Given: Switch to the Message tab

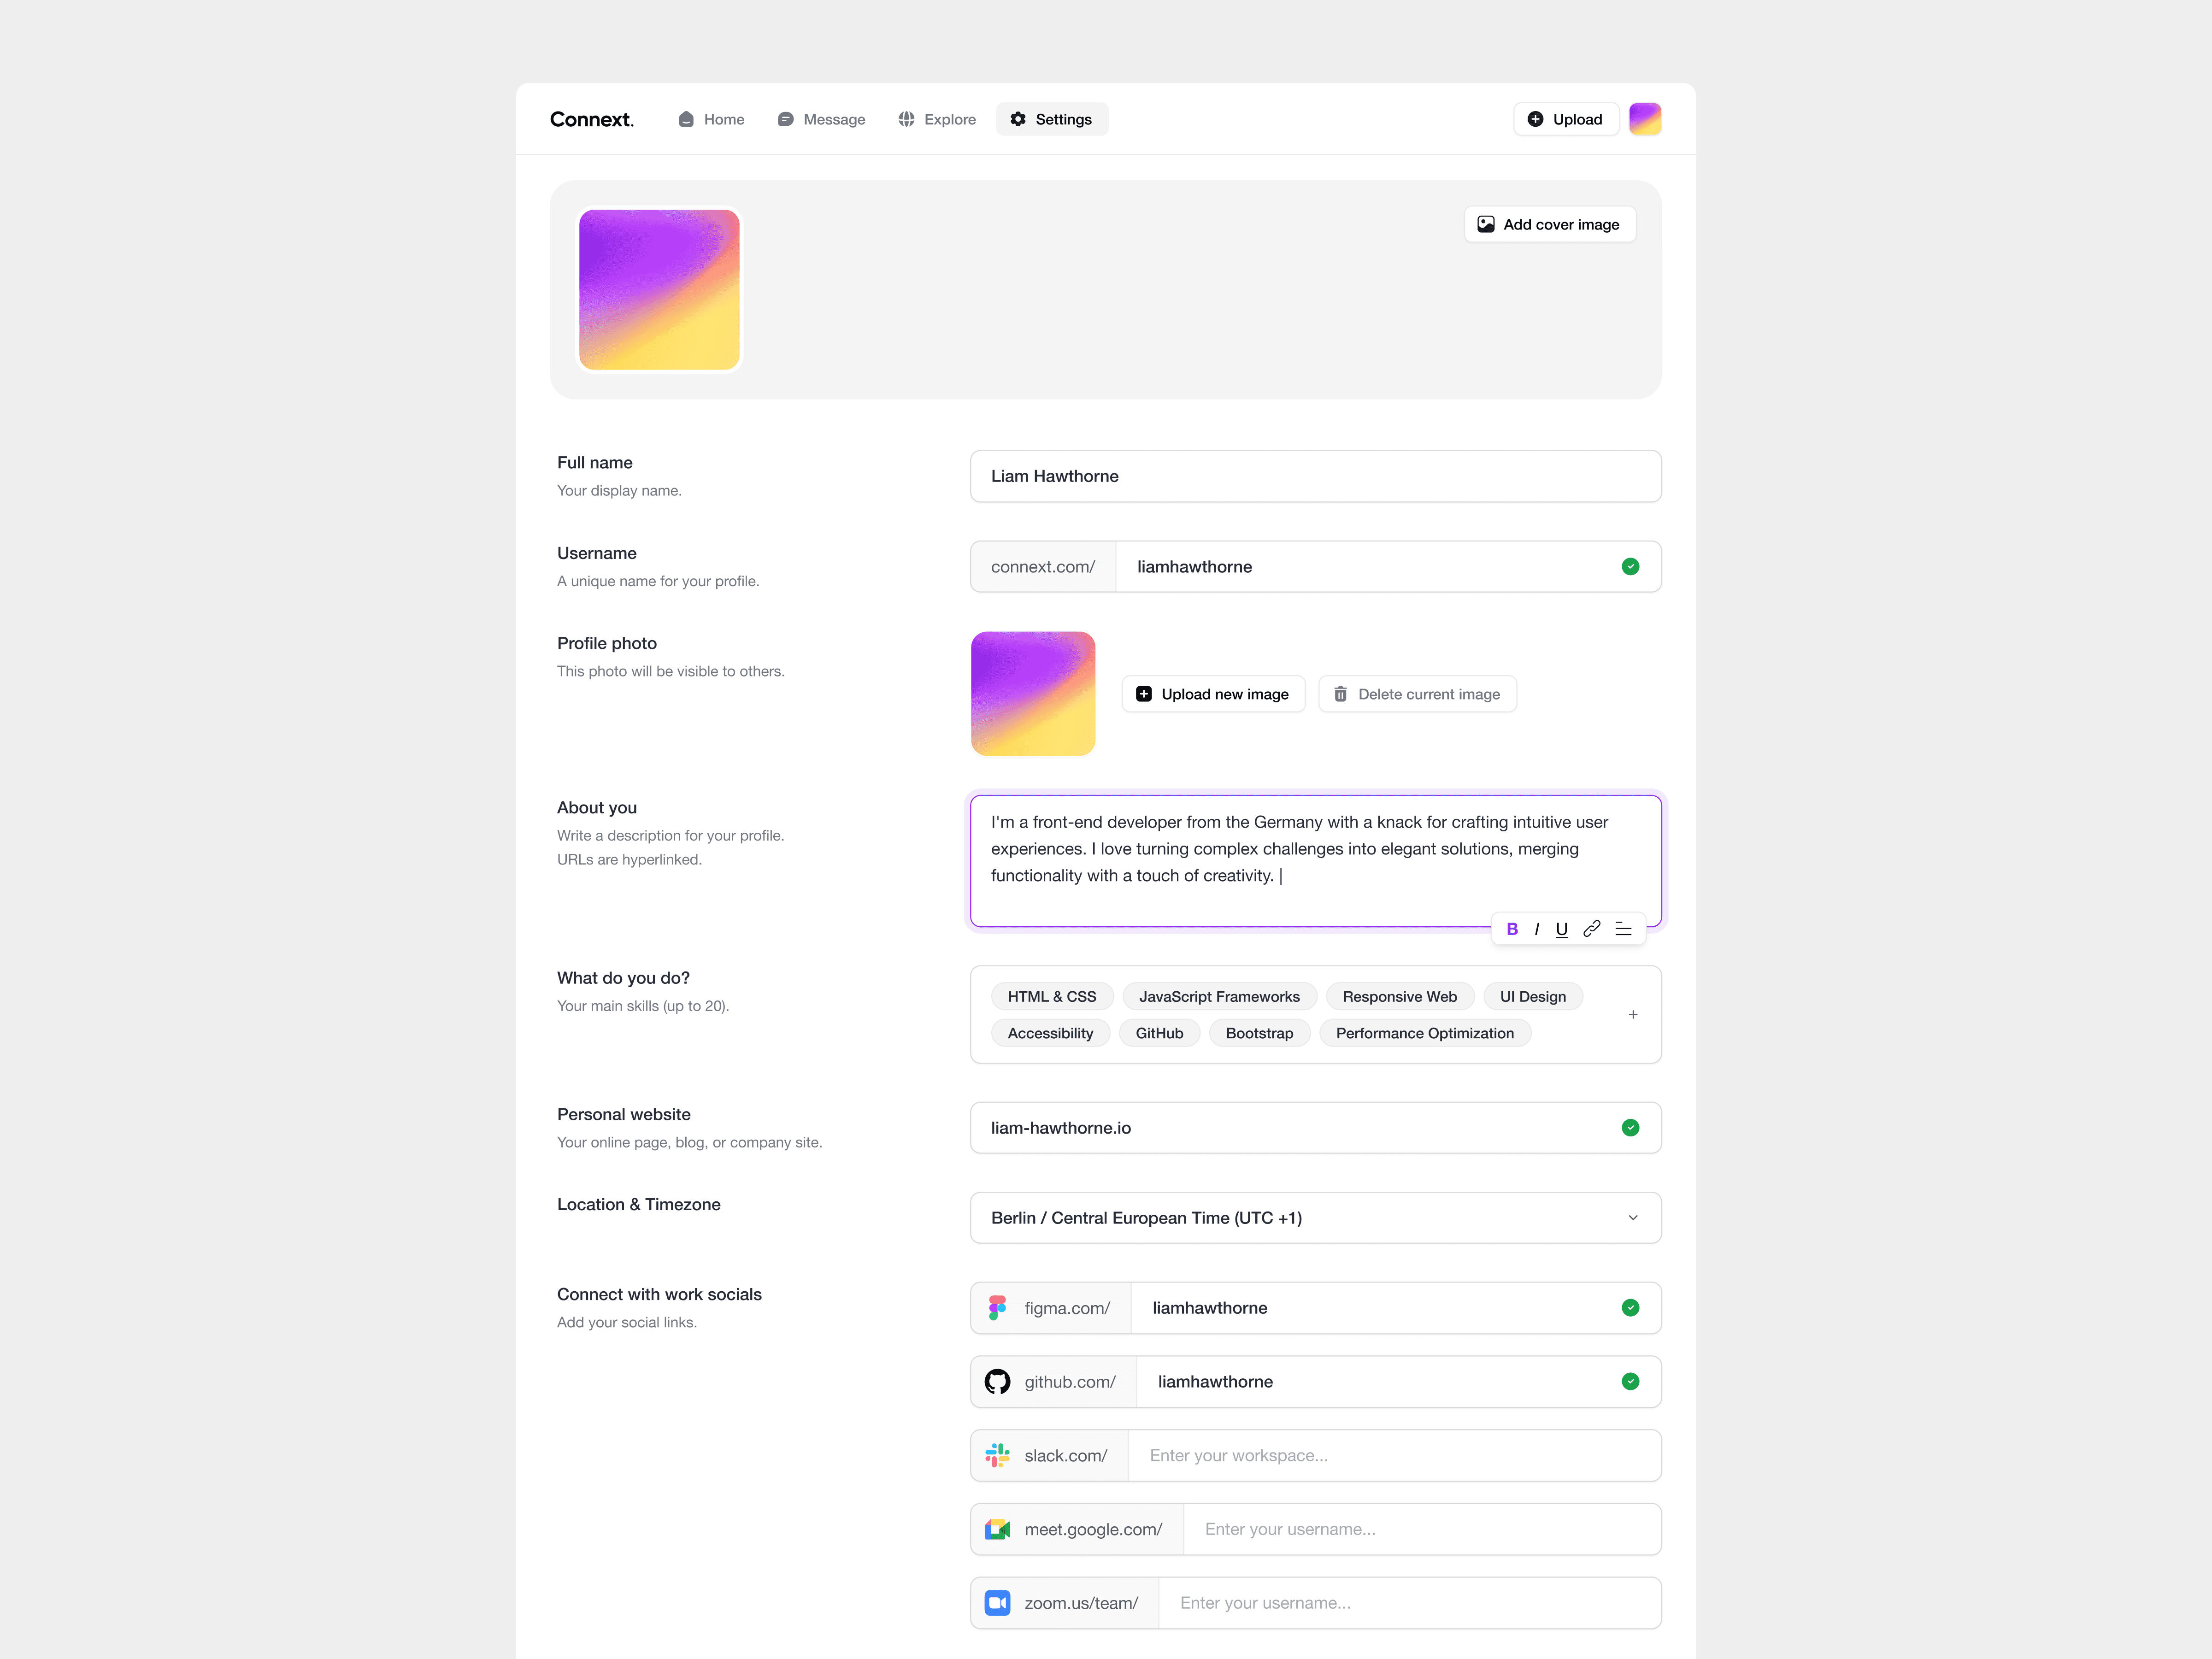Looking at the screenshot, I should click(x=821, y=119).
